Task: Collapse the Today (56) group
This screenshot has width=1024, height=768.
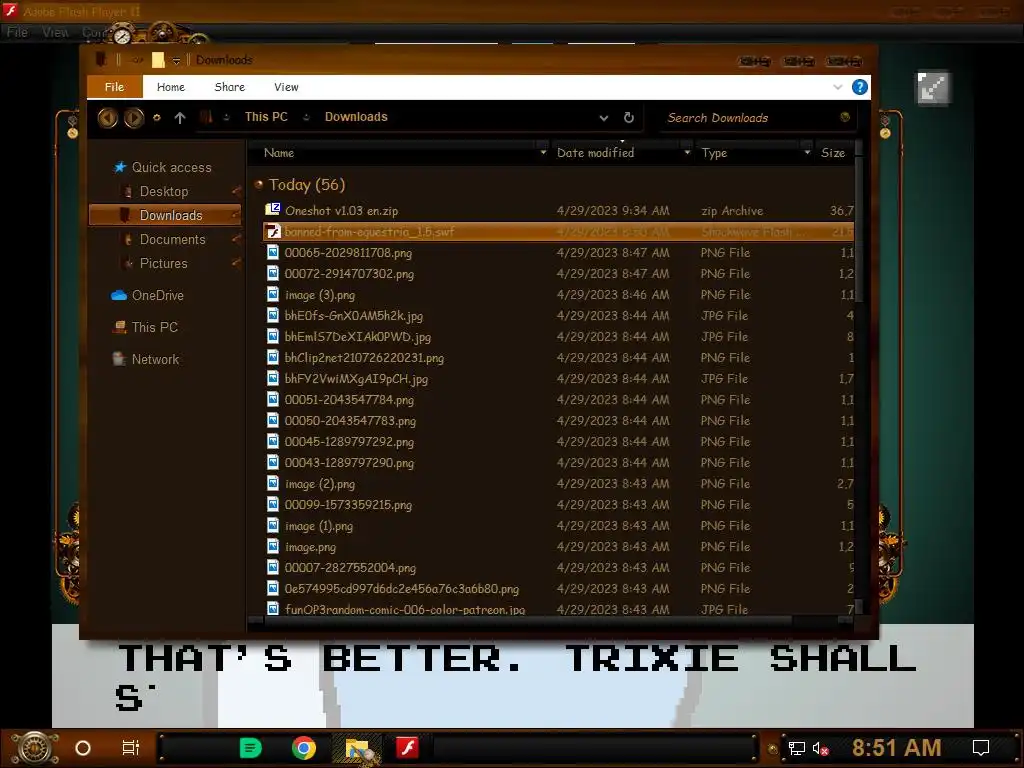Action: [259, 185]
